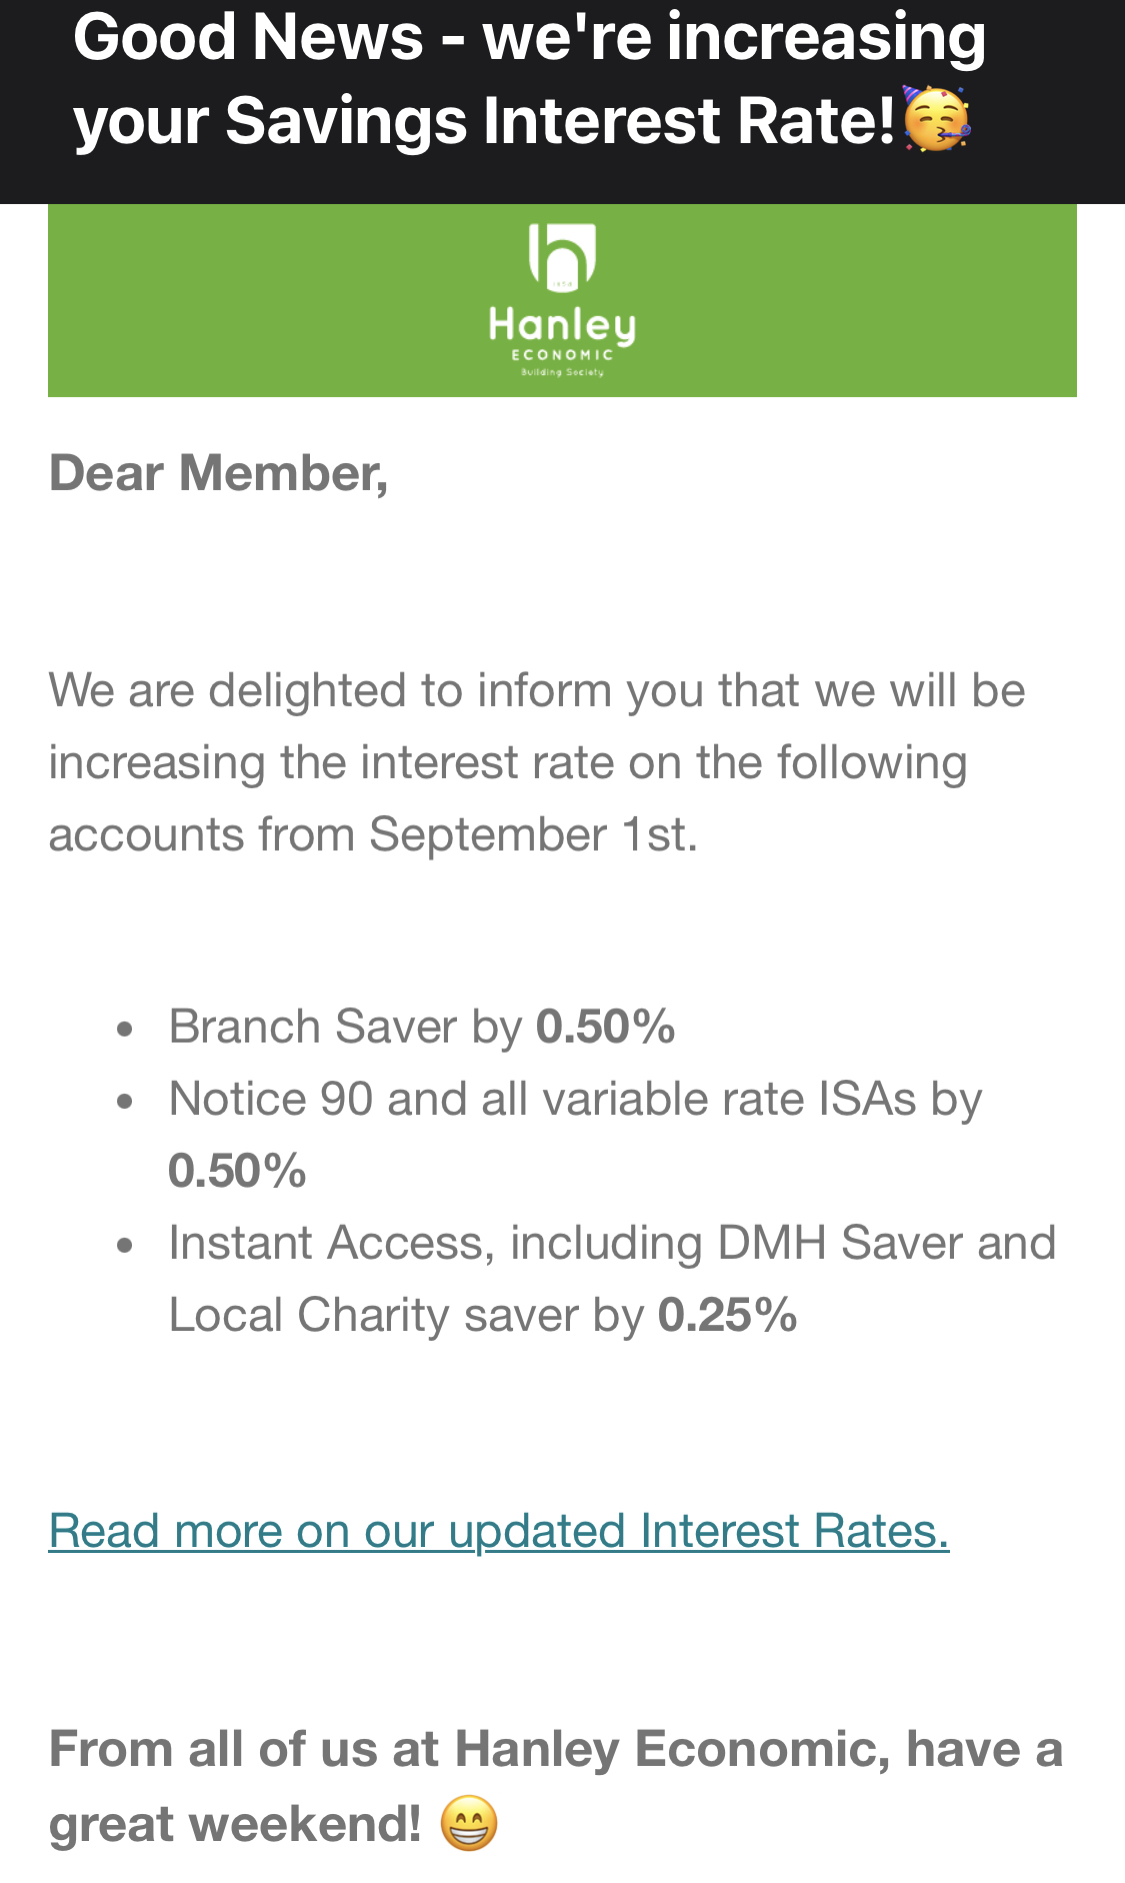The height and width of the screenshot is (1883, 1125).
Task: Tap the party face emoji in subject
Action: click(x=937, y=118)
